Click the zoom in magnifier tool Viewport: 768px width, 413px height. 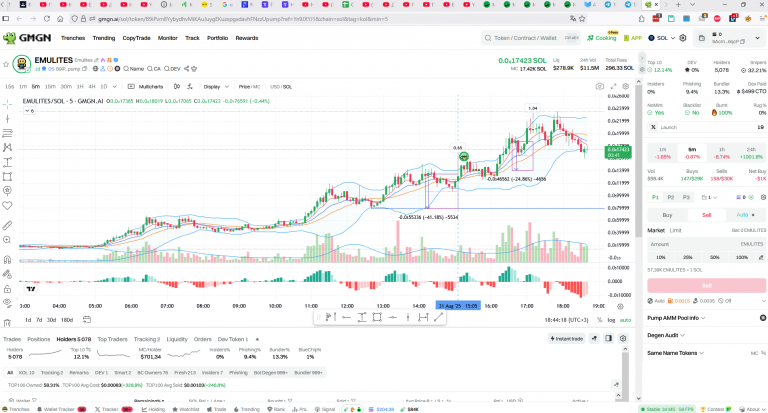click(x=7, y=240)
